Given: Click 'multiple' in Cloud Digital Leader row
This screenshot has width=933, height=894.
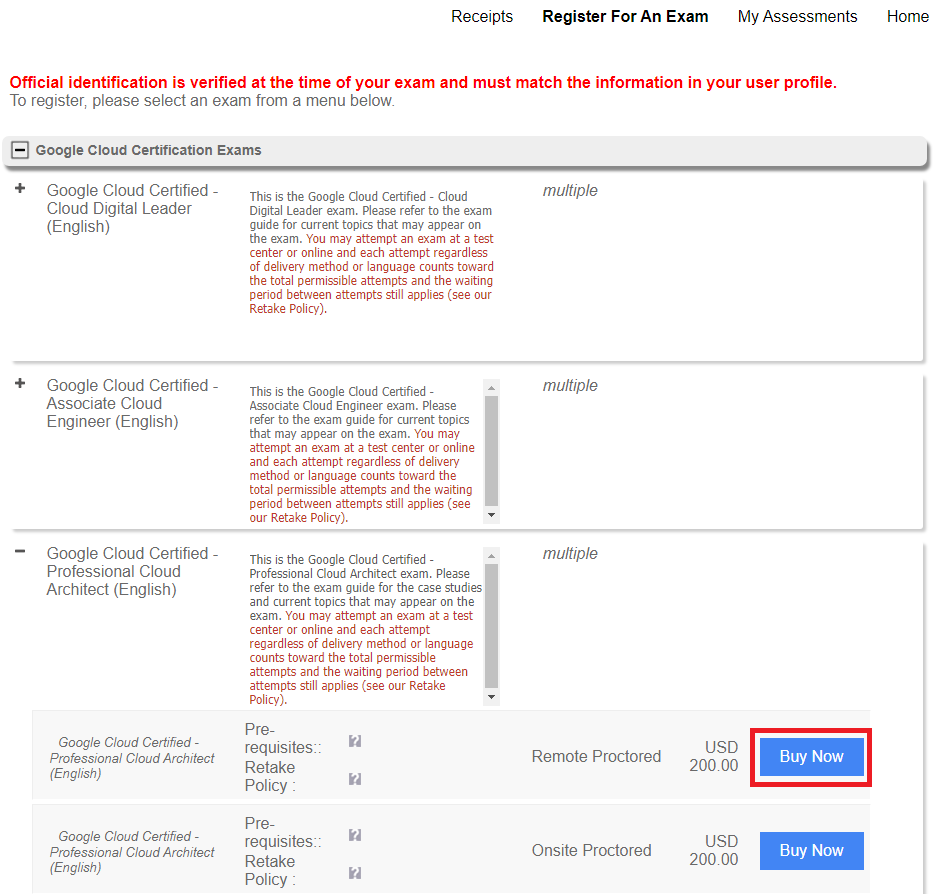Looking at the screenshot, I should [569, 190].
